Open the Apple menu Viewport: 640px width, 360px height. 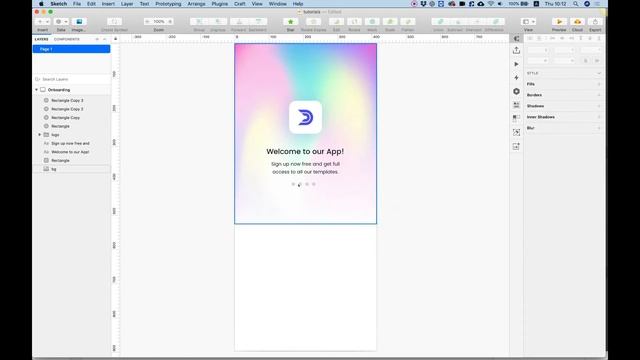(x=41, y=4)
